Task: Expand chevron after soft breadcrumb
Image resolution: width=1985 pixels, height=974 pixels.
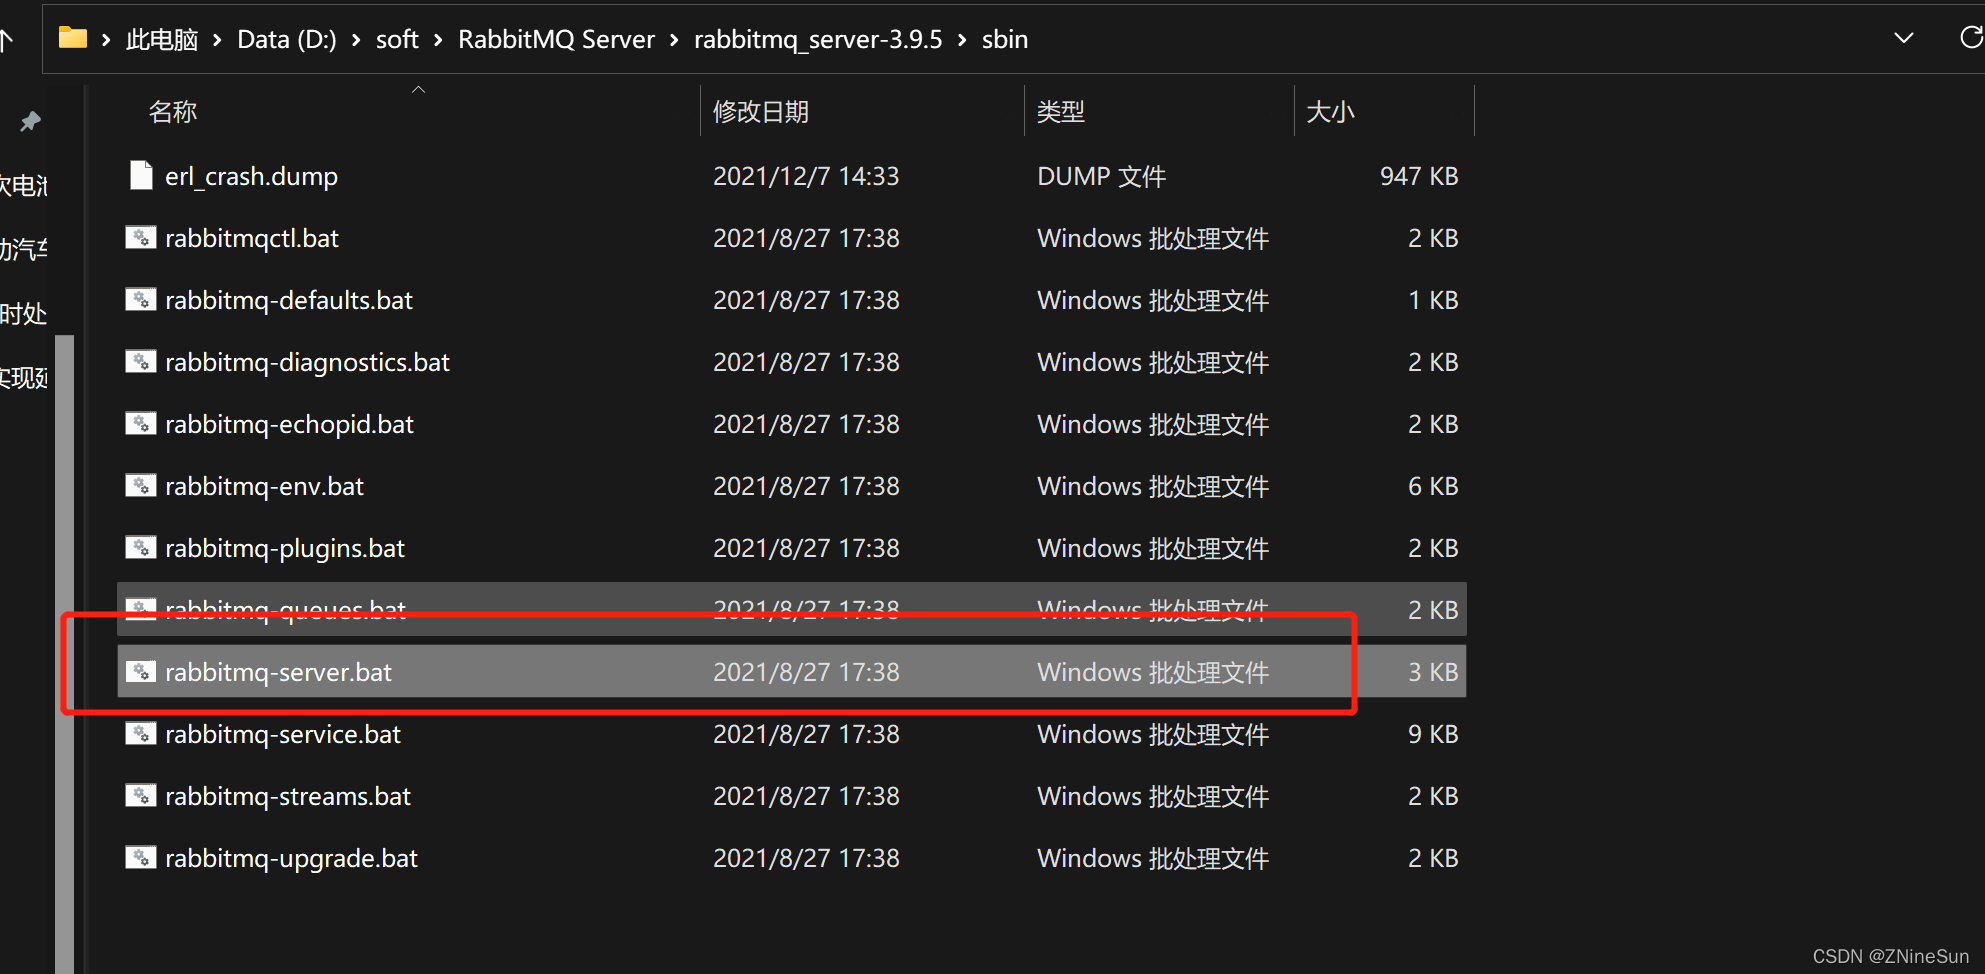Action: point(438,40)
